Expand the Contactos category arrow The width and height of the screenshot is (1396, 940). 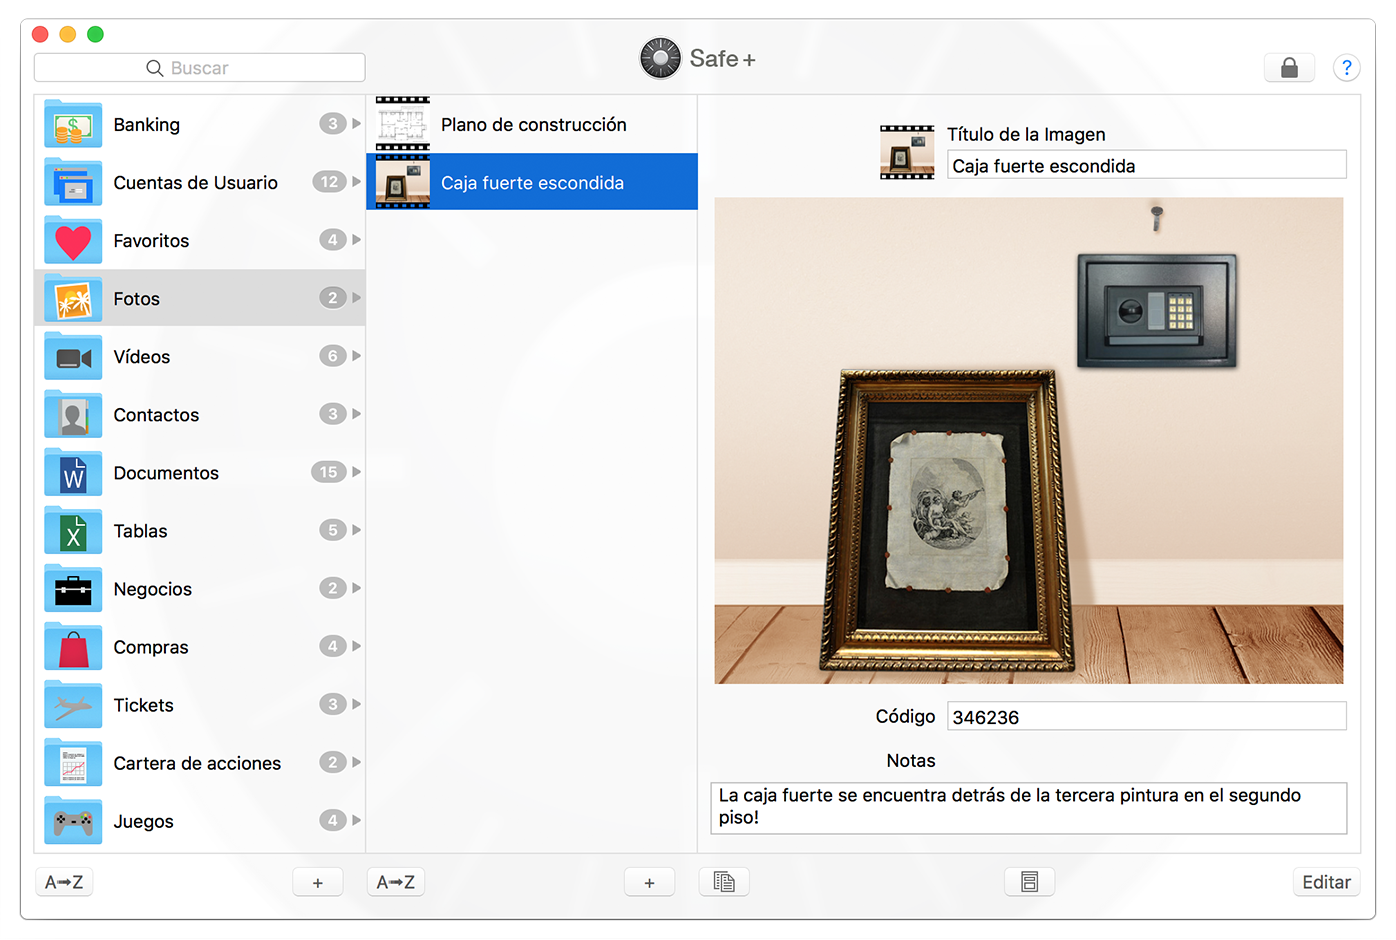(356, 414)
